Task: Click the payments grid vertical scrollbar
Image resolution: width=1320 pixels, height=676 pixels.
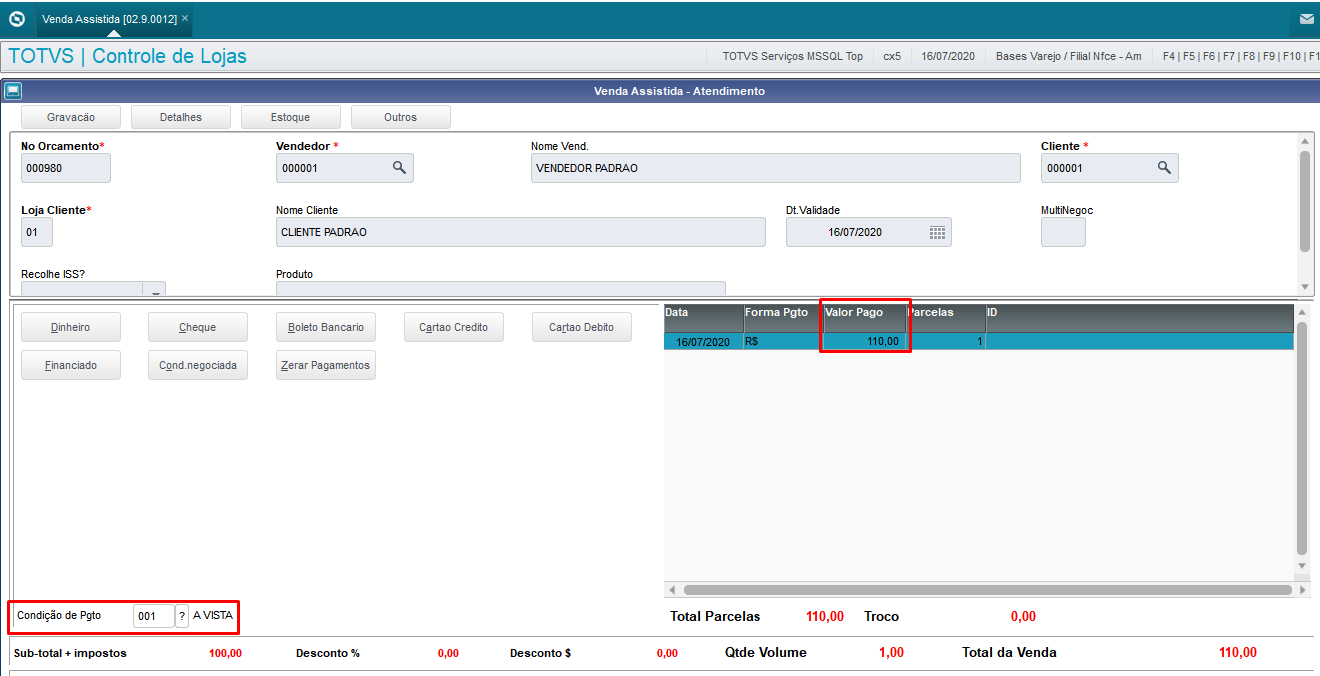Action: pyautogui.click(x=1302, y=440)
